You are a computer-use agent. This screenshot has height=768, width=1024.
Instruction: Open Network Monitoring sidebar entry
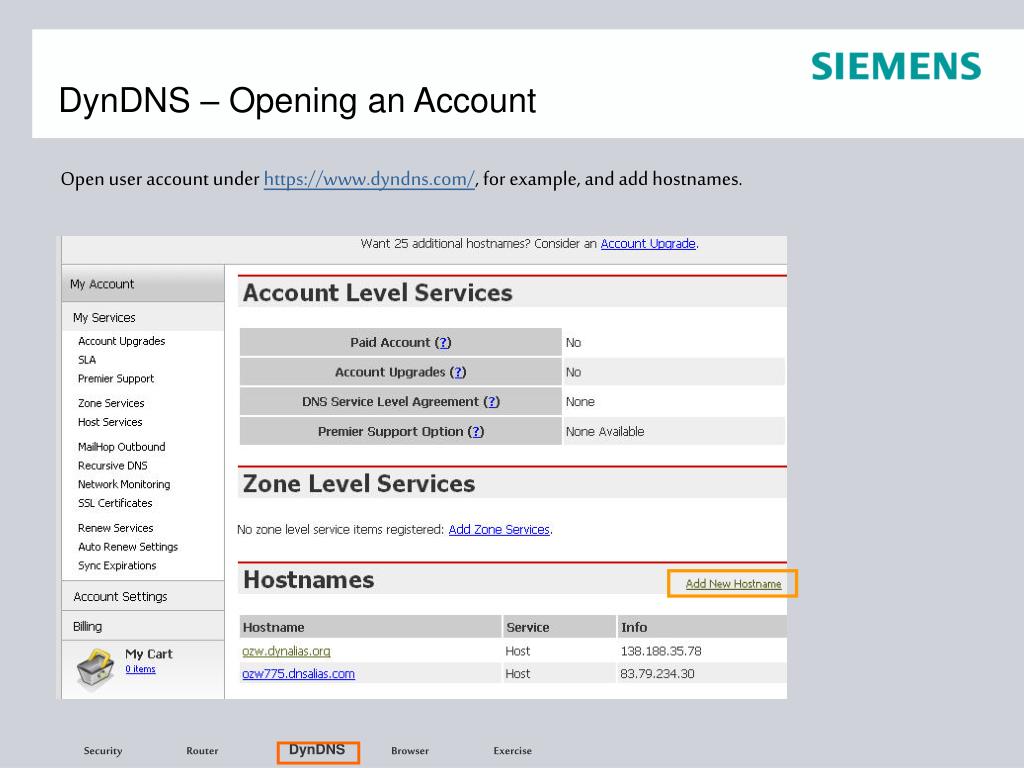tap(124, 485)
